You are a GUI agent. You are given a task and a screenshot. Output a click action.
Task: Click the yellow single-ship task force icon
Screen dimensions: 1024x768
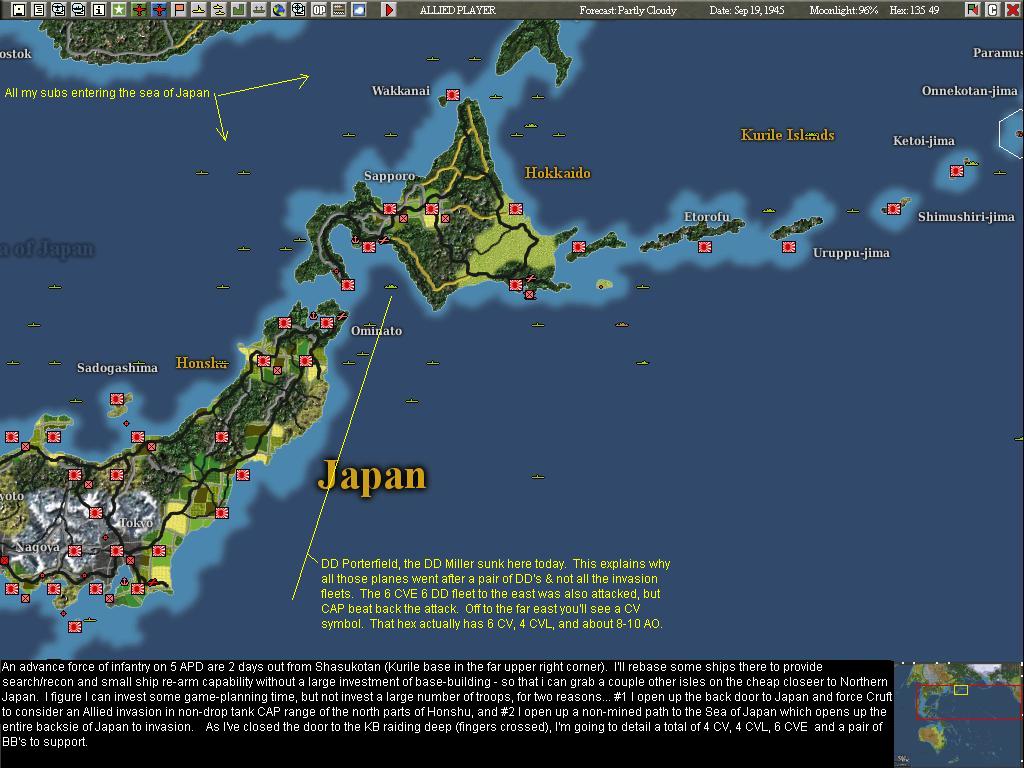(199, 10)
